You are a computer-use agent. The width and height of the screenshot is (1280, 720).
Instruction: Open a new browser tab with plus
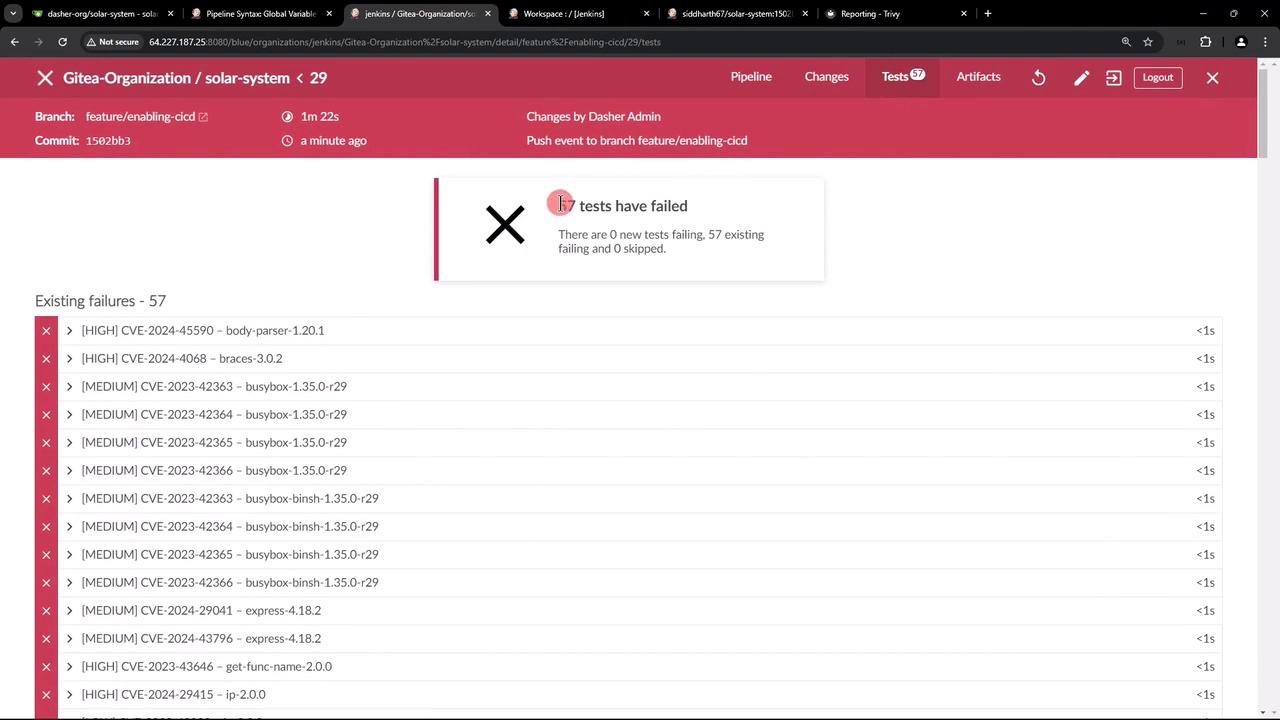pyautogui.click(x=987, y=14)
